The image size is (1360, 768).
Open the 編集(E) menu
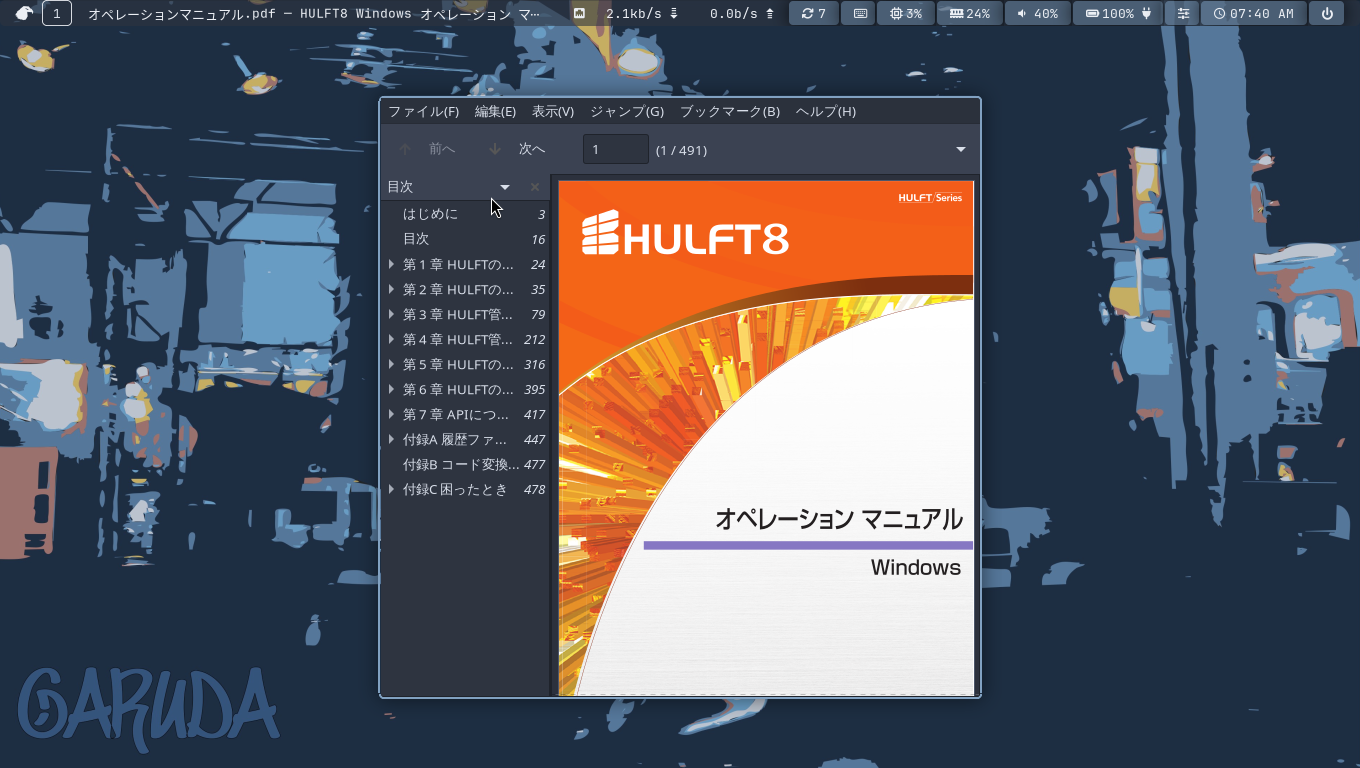point(495,111)
